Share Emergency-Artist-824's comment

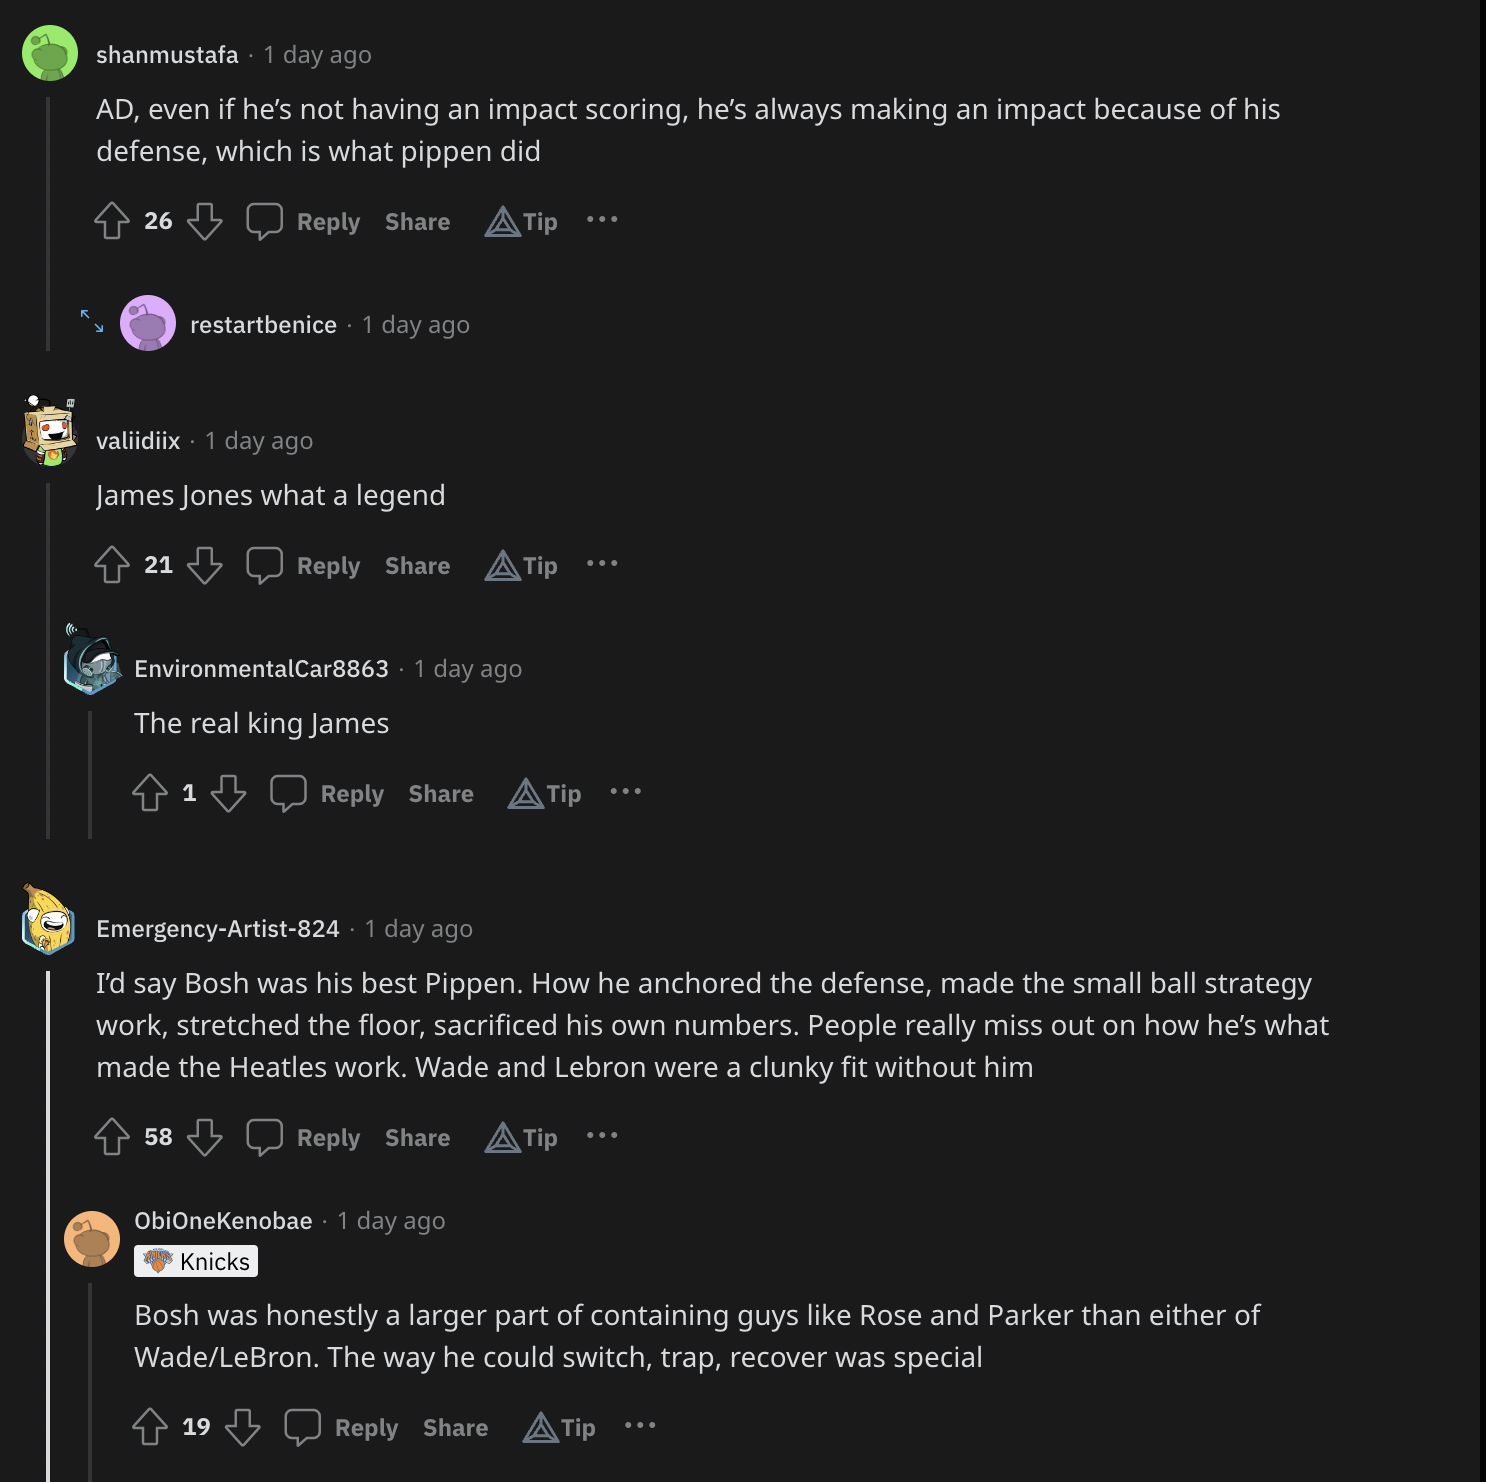pyautogui.click(x=417, y=1137)
